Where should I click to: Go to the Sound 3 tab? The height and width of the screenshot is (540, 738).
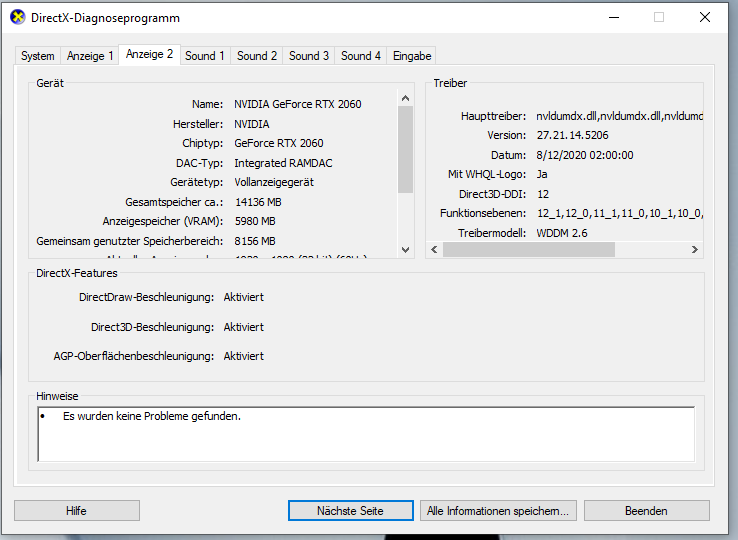click(x=309, y=56)
